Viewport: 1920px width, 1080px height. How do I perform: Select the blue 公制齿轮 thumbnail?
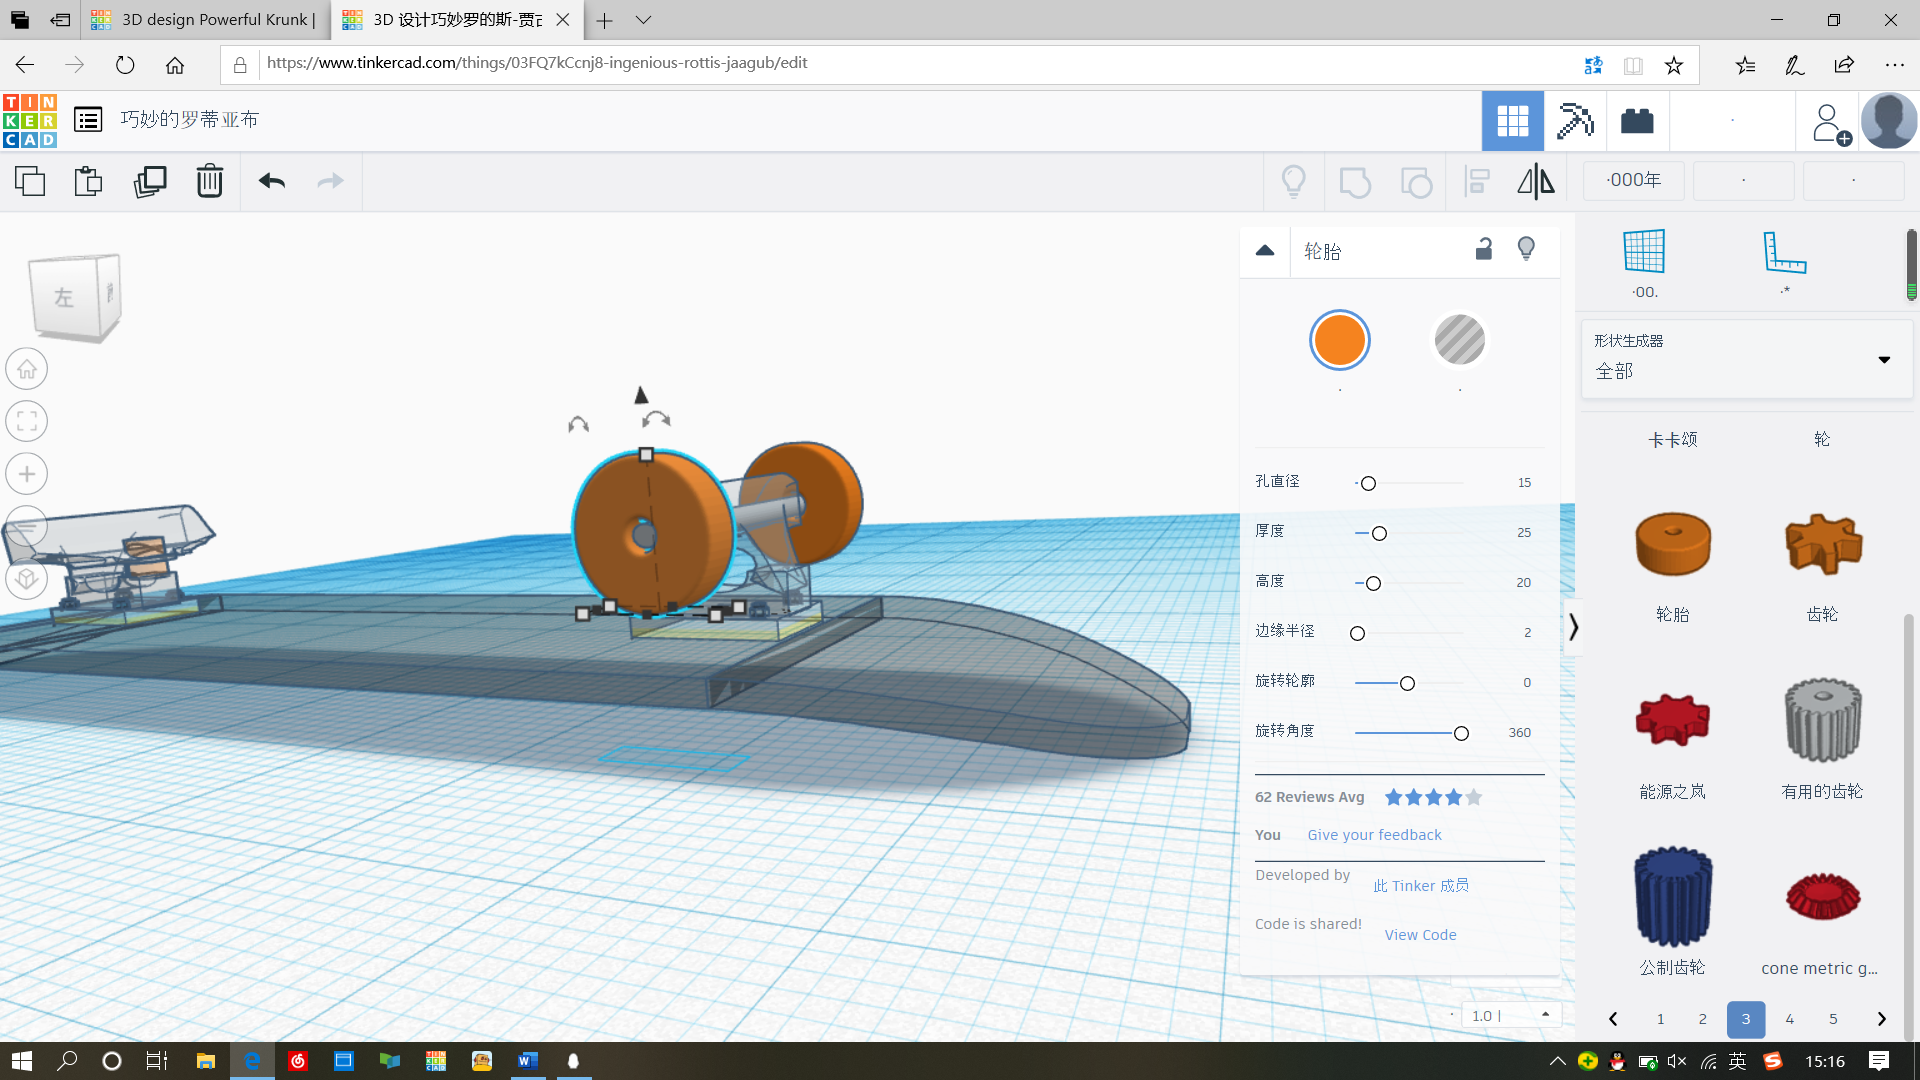pos(1673,897)
